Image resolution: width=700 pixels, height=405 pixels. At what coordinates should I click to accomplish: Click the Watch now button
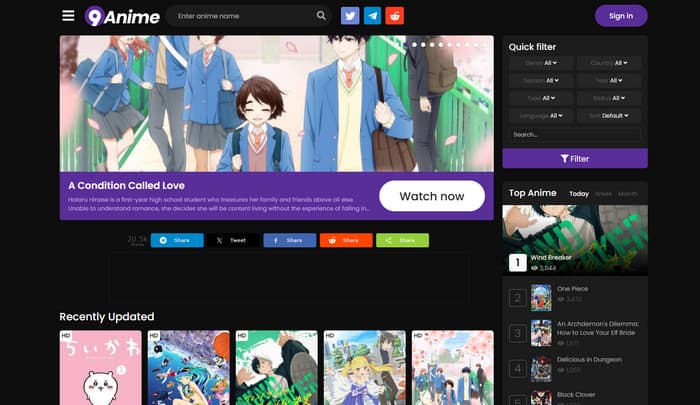click(432, 196)
